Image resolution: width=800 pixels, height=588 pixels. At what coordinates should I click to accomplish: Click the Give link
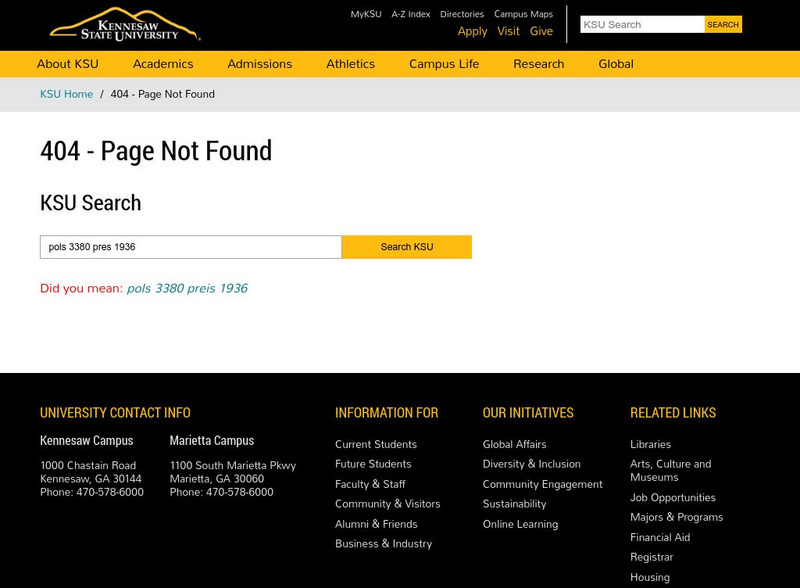click(x=541, y=31)
